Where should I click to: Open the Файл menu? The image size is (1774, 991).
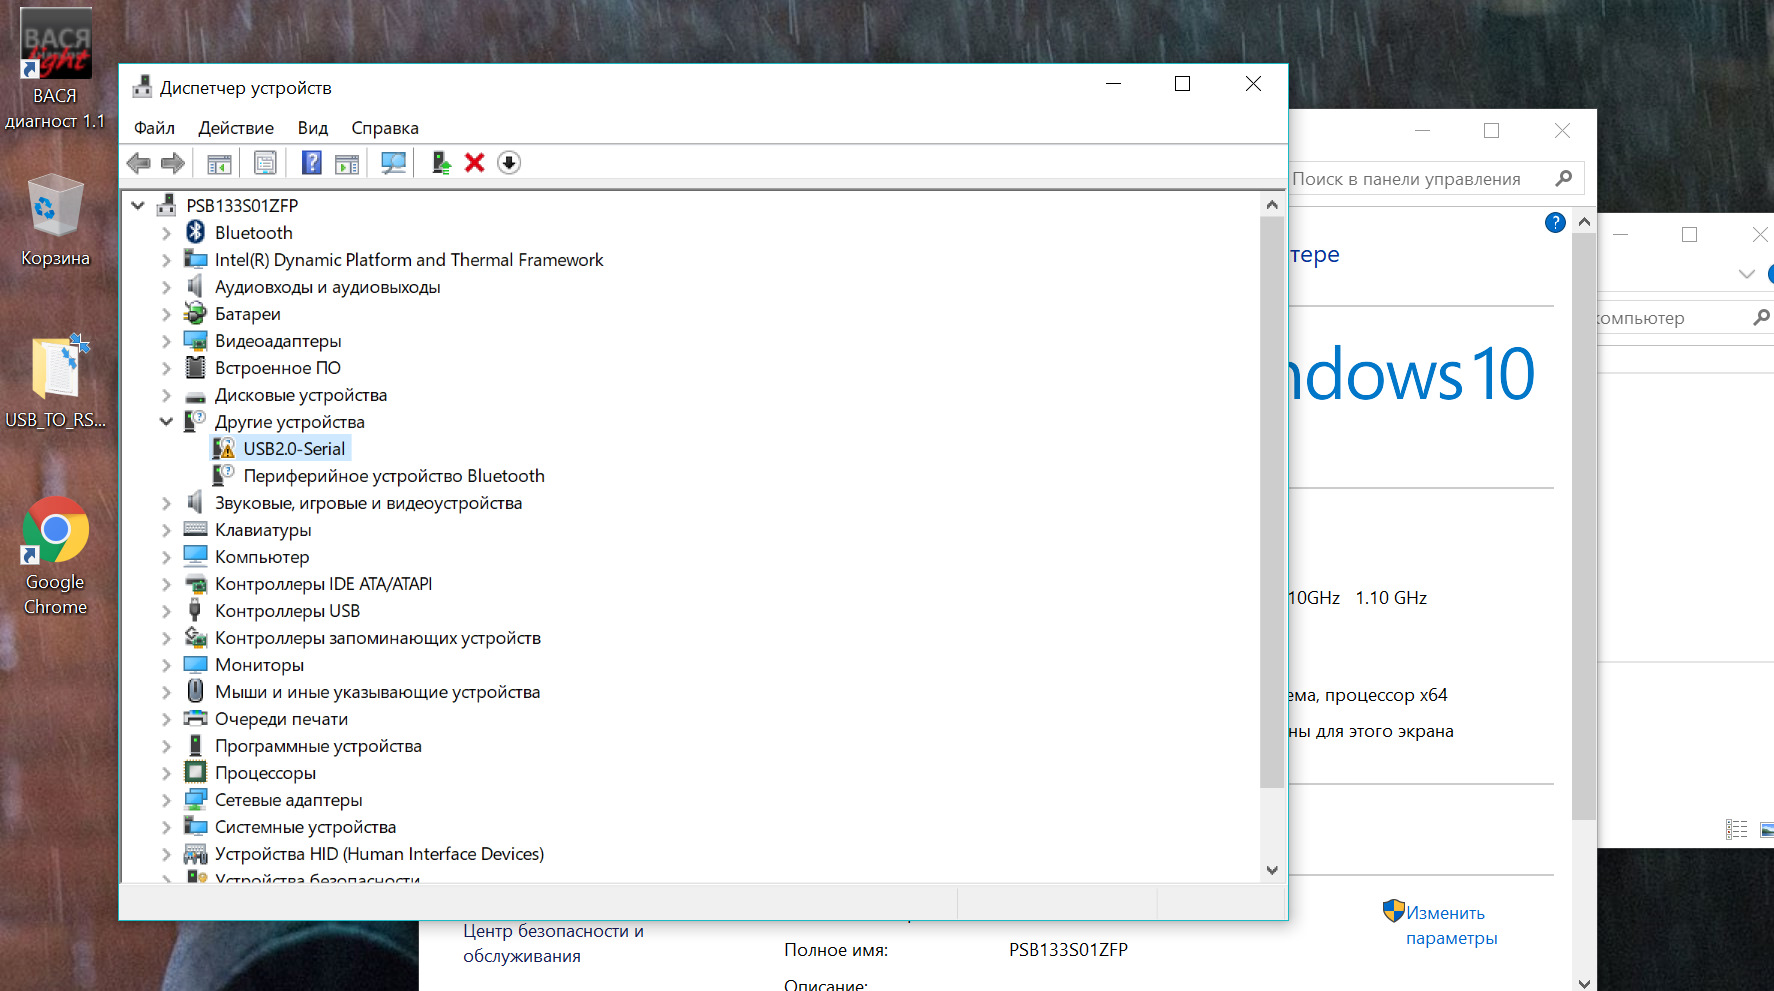click(x=154, y=128)
